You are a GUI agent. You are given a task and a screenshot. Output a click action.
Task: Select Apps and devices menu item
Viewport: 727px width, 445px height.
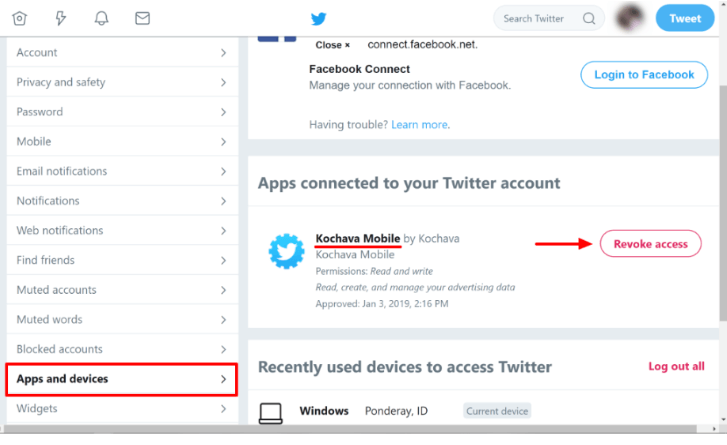(121, 379)
